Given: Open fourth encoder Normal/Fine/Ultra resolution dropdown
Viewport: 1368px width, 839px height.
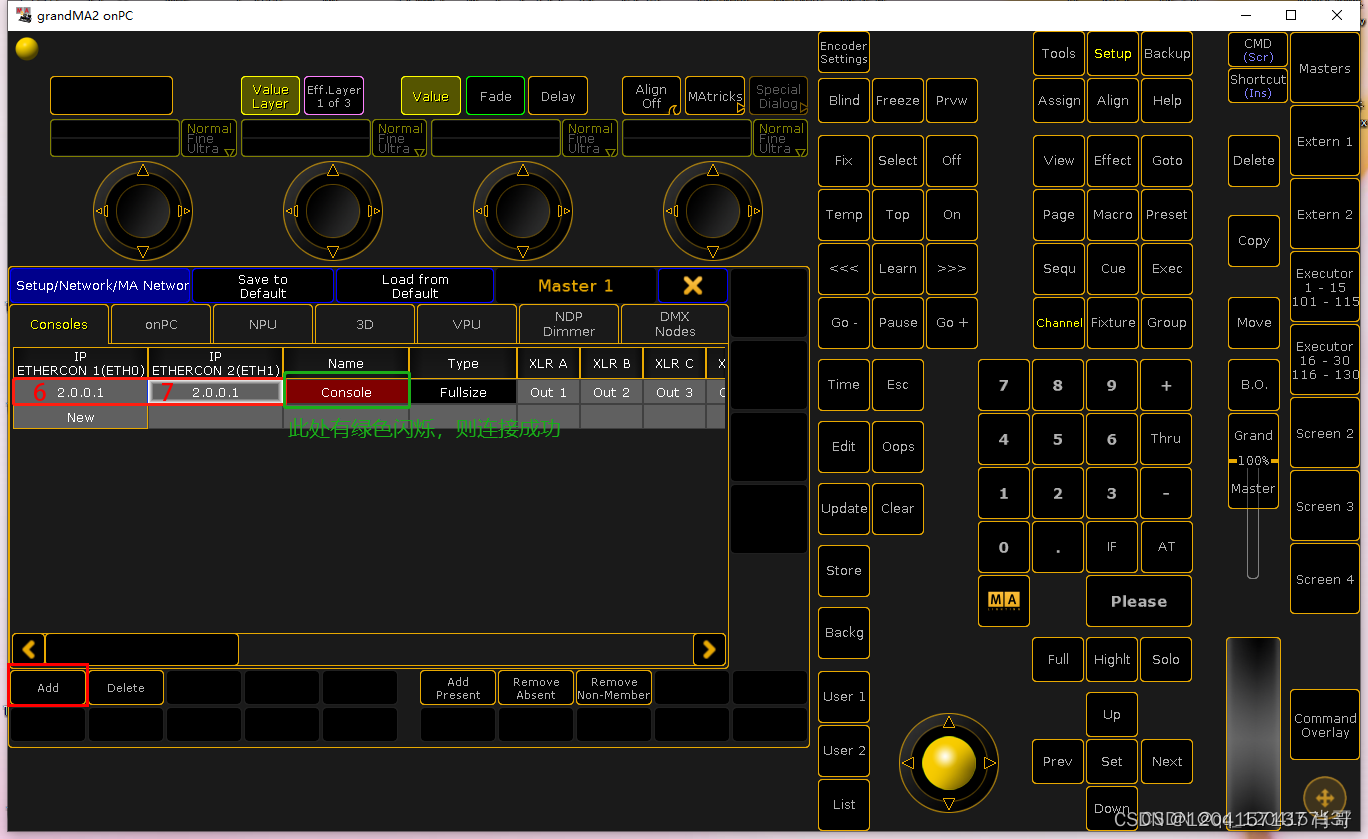Looking at the screenshot, I should click(781, 138).
